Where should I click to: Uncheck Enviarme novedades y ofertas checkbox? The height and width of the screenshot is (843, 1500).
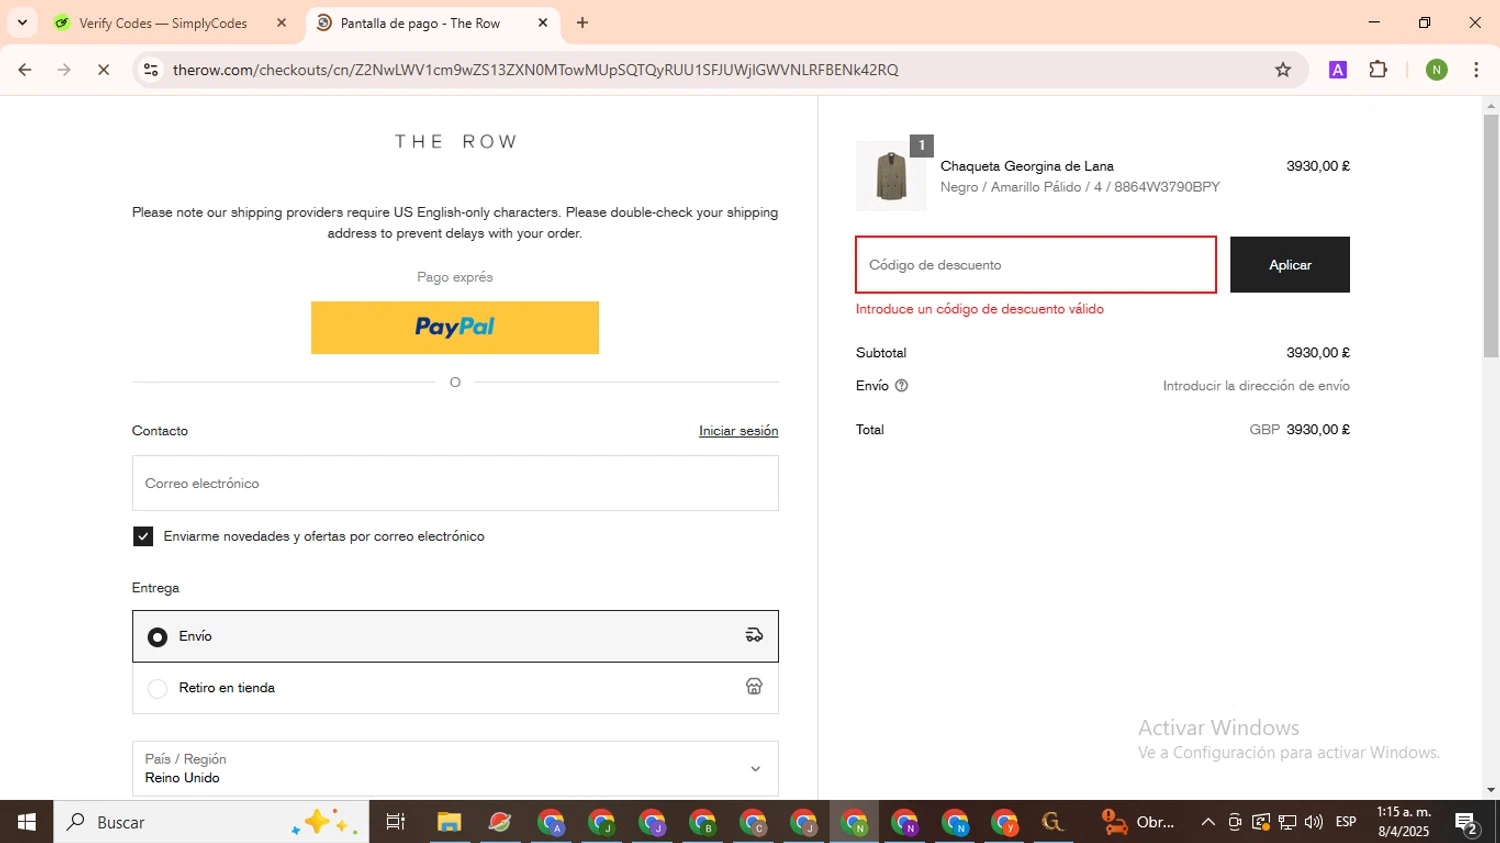143,537
